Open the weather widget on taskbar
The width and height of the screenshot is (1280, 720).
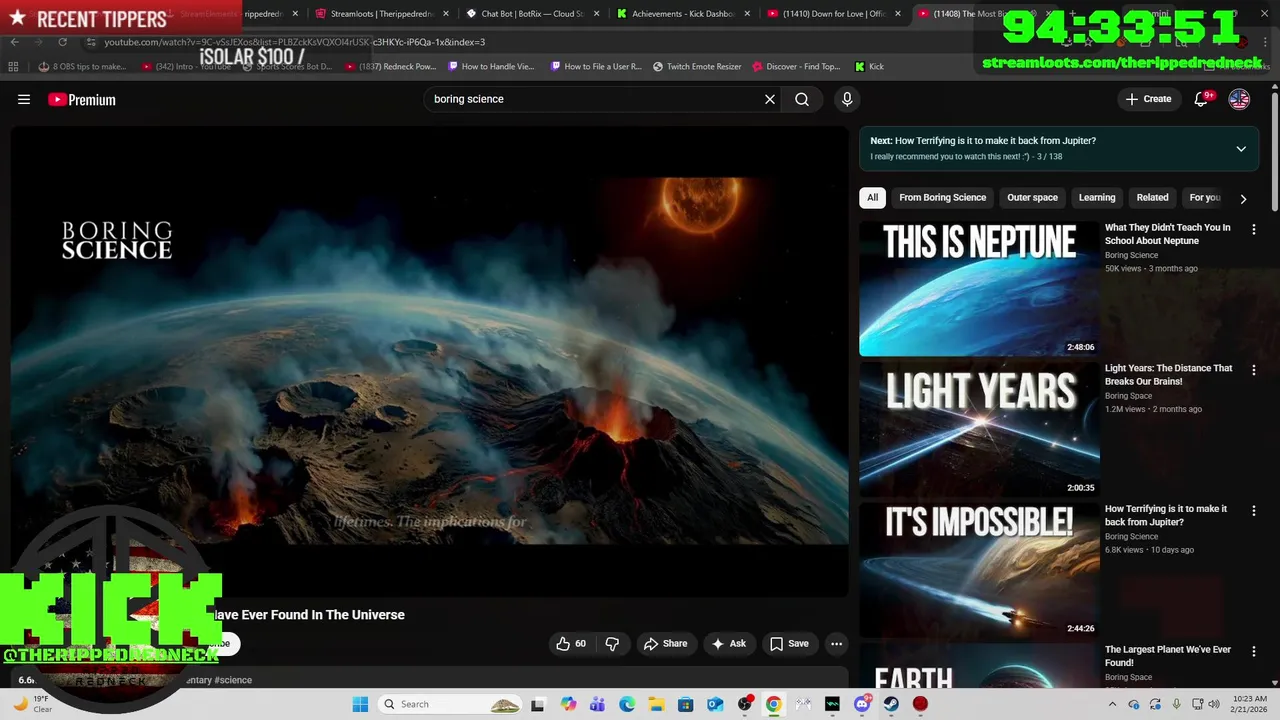click(x=32, y=704)
